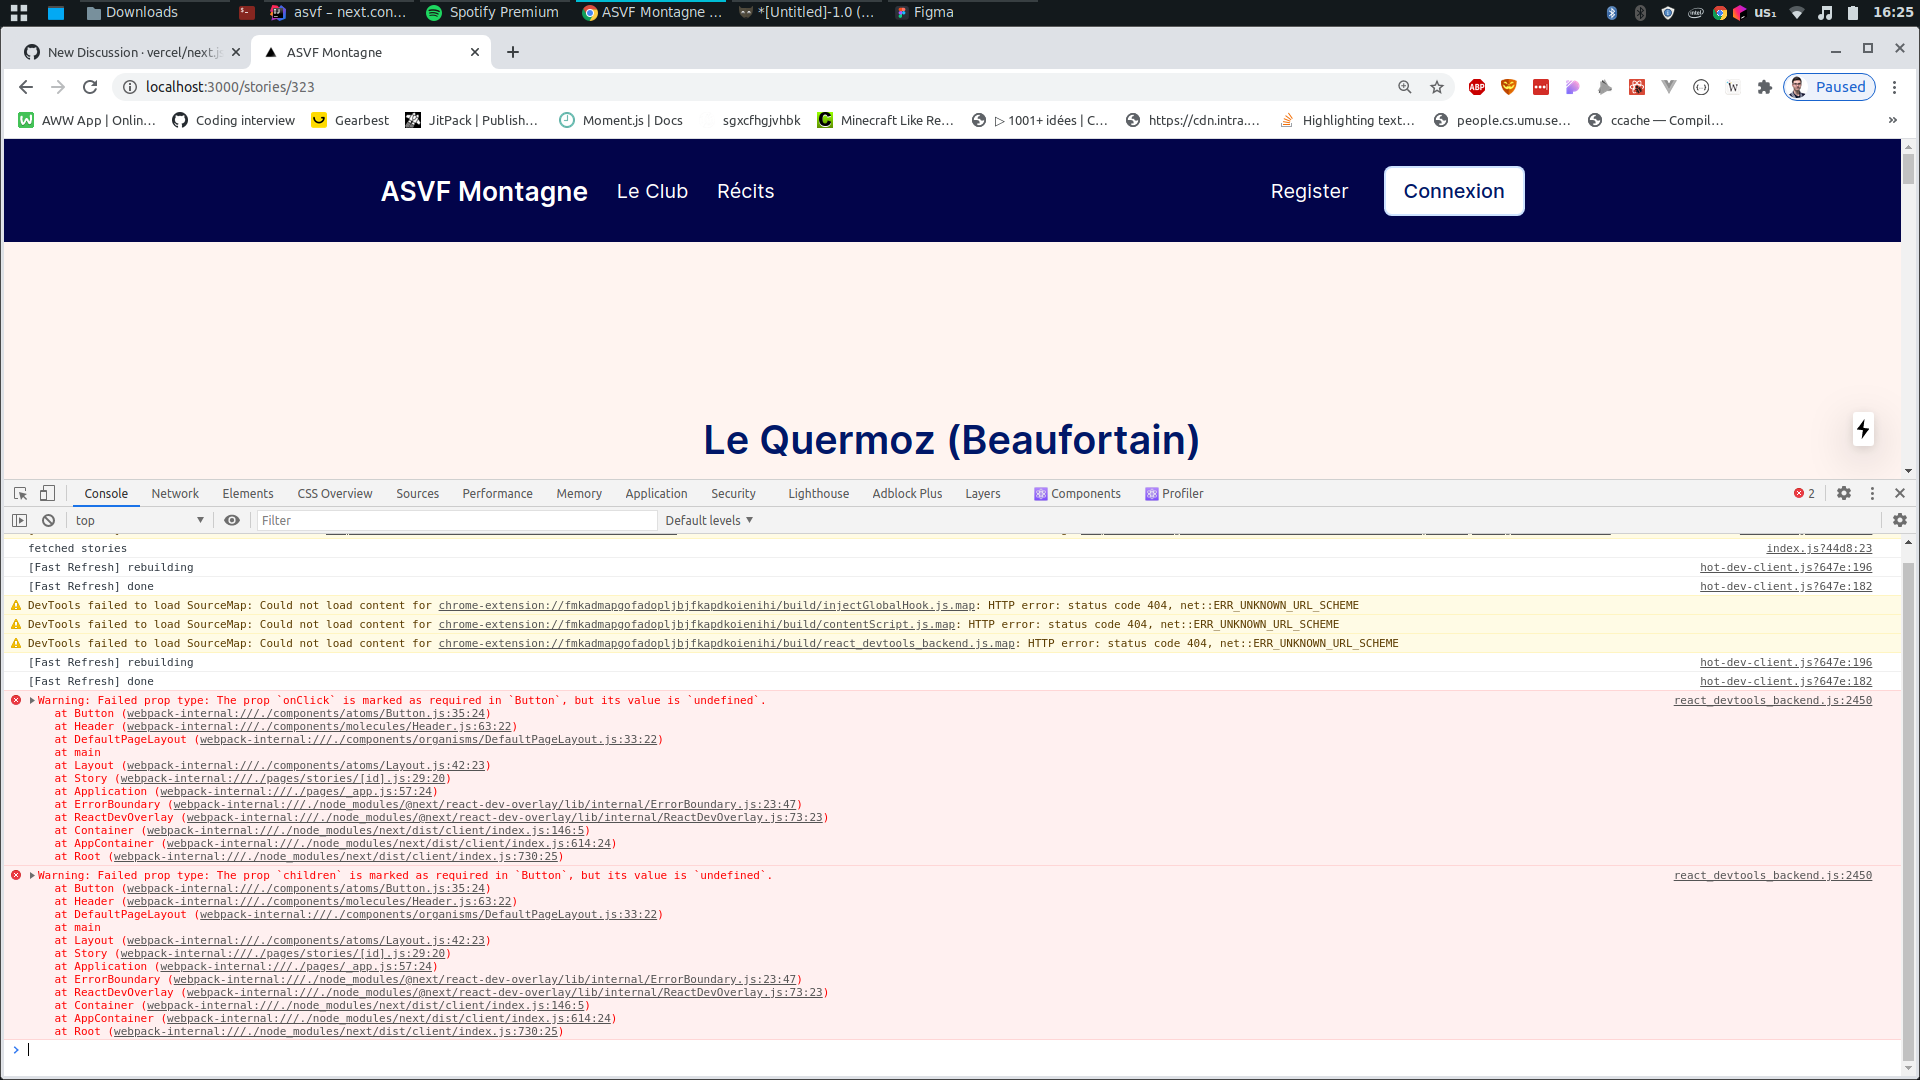Open the zoom magnifier icon in address bar
This screenshot has width=1920, height=1080.
[1405, 87]
